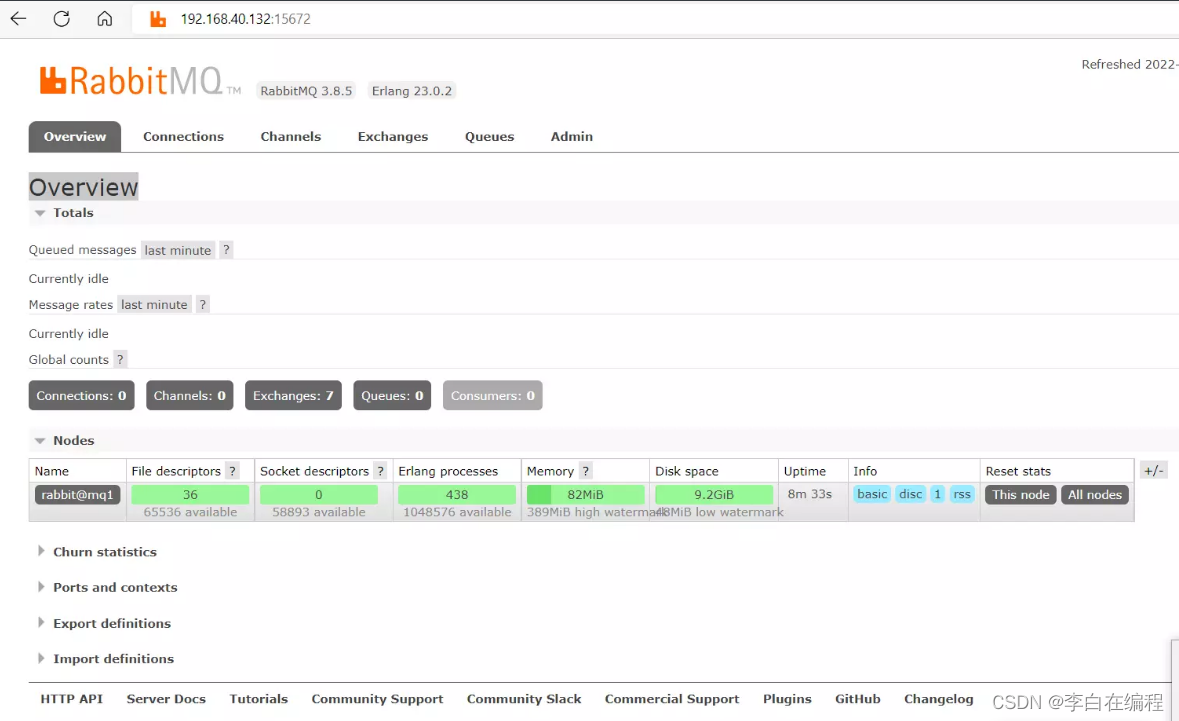
Task: Click RabbitMQ 3.8.5 version label
Action: coord(306,91)
